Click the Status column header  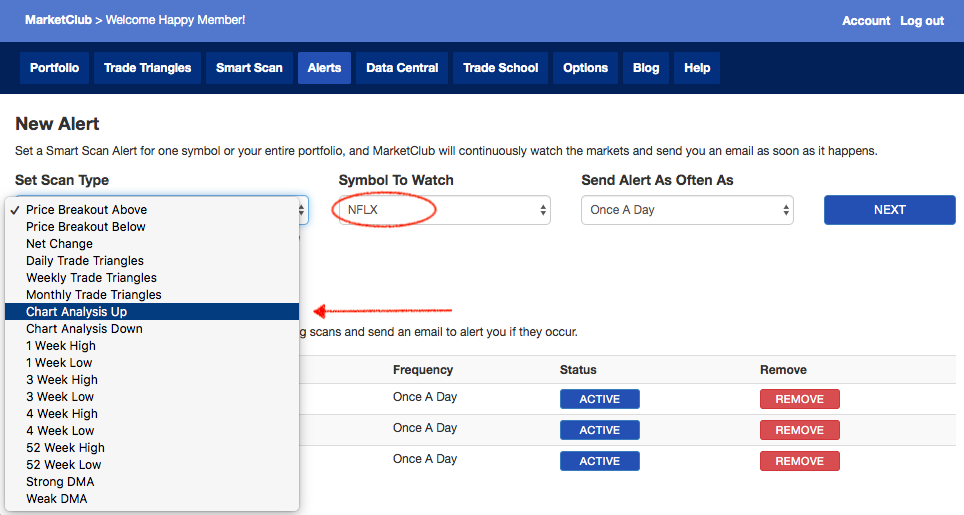pyautogui.click(x=578, y=370)
